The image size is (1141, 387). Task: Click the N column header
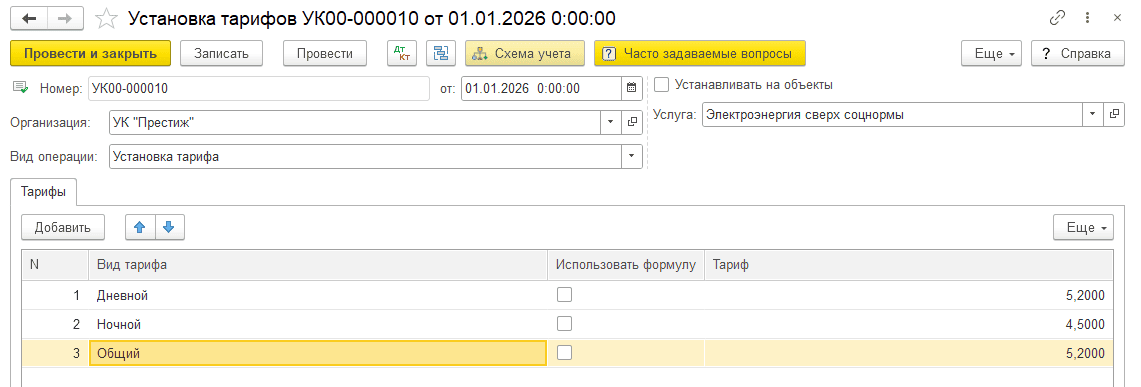[x=55, y=266]
